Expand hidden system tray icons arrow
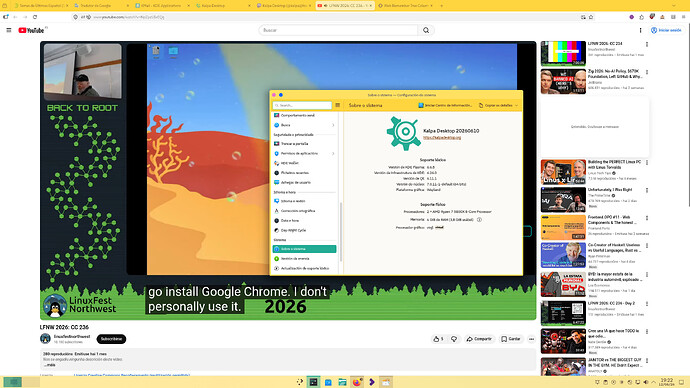The width and height of the screenshot is (690, 388). 653,382
